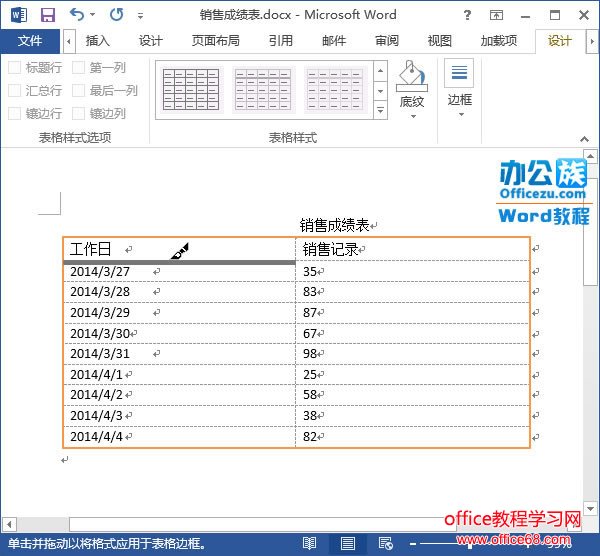
Task: Save the document with the floppy disk icon
Action: (x=48, y=15)
